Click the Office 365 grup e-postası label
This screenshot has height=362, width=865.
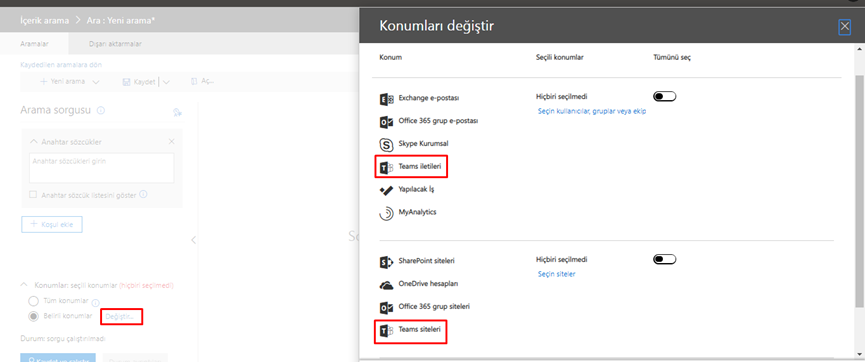[x=438, y=121]
